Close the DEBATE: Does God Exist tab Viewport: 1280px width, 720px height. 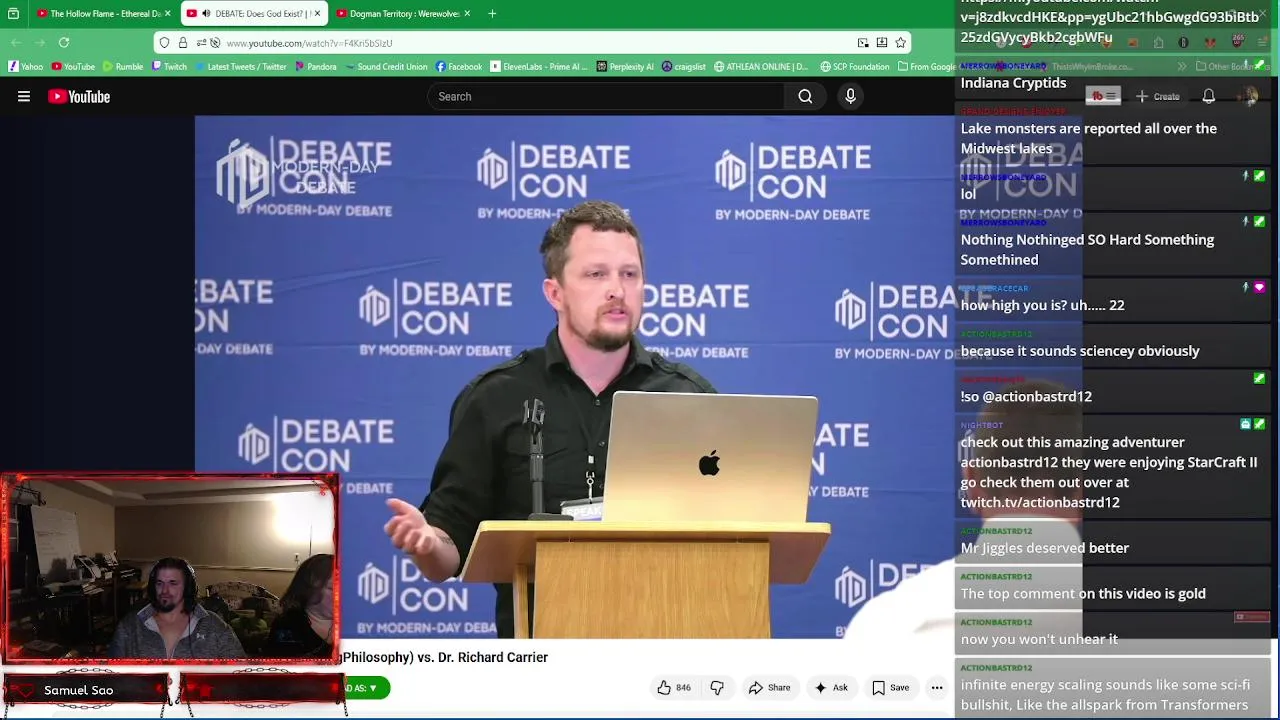coord(317,14)
